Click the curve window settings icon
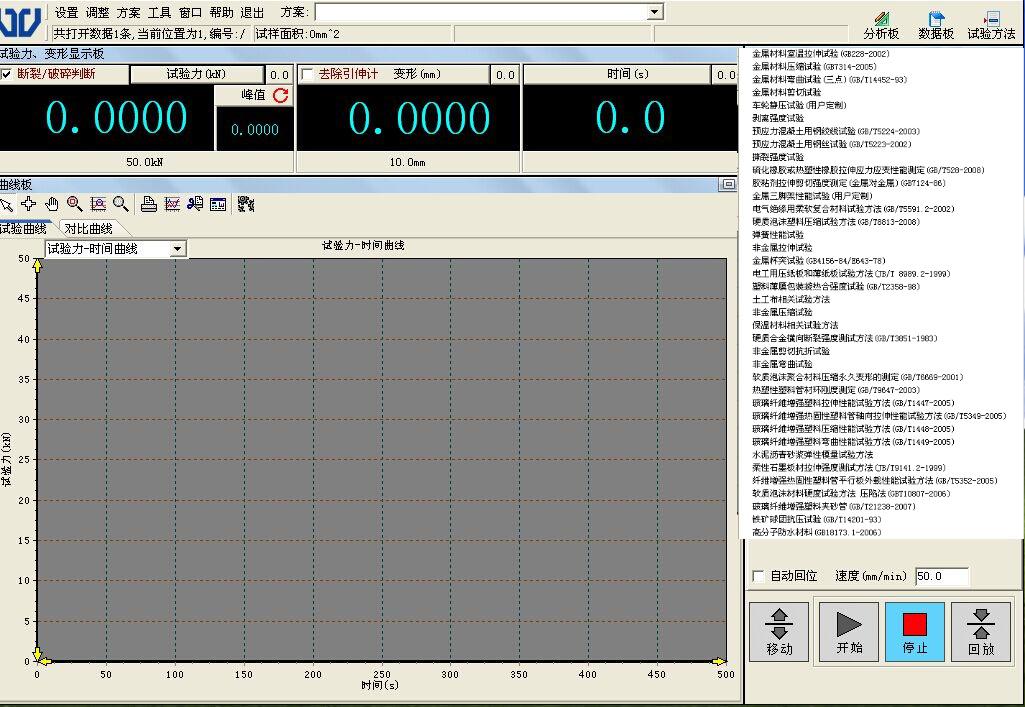Screen dimensions: 1025x707 coord(218,205)
